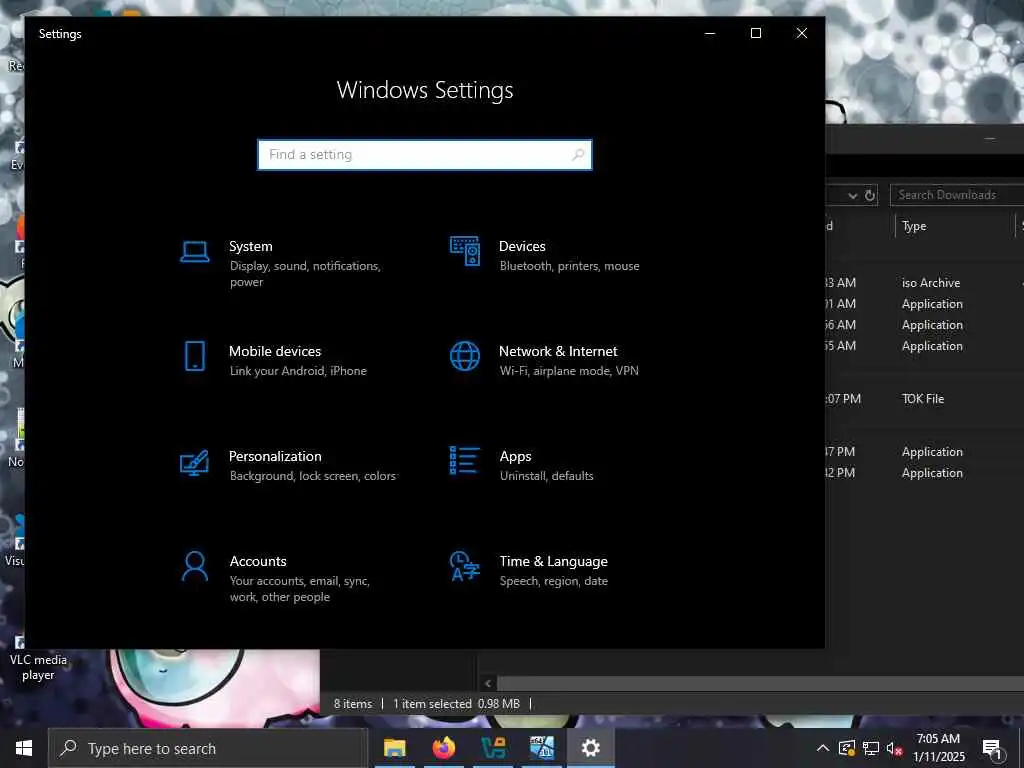Viewport: 1024px width, 768px height.
Task: Open the taskbar app left of Settings gear
Action: pos(541,748)
